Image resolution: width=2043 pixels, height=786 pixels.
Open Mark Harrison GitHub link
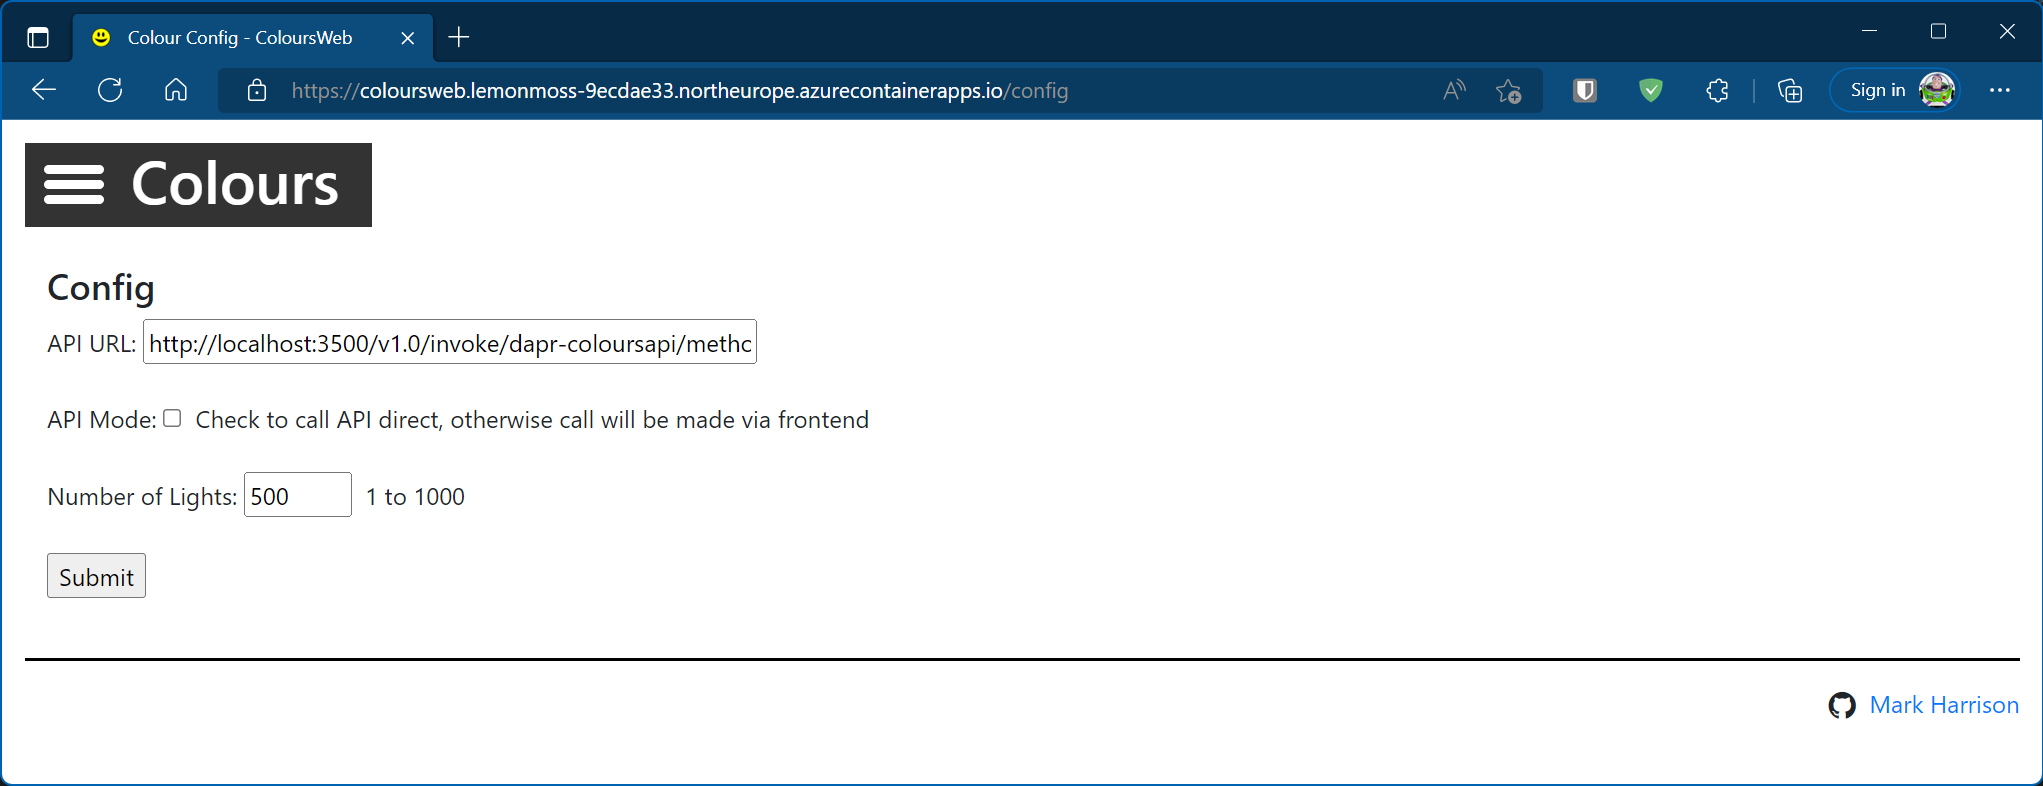point(1943,705)
